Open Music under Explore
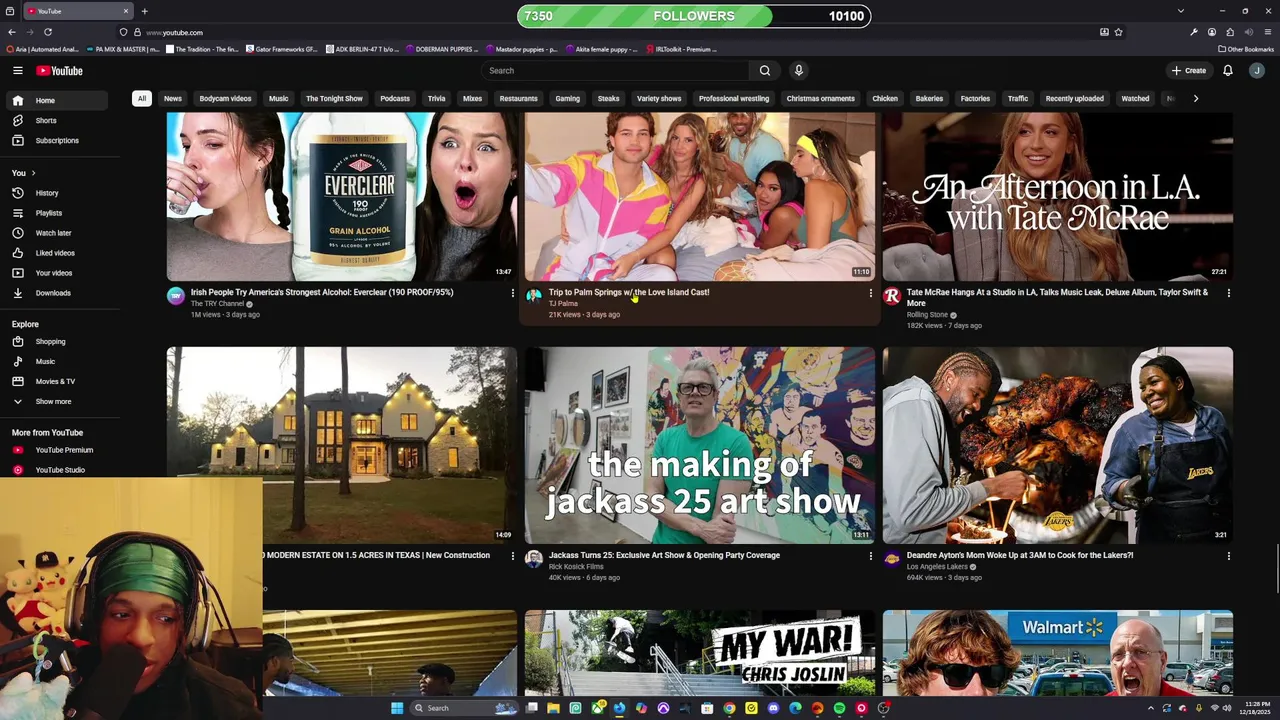Screen dimensions: 1280x720 click(55, 361)
